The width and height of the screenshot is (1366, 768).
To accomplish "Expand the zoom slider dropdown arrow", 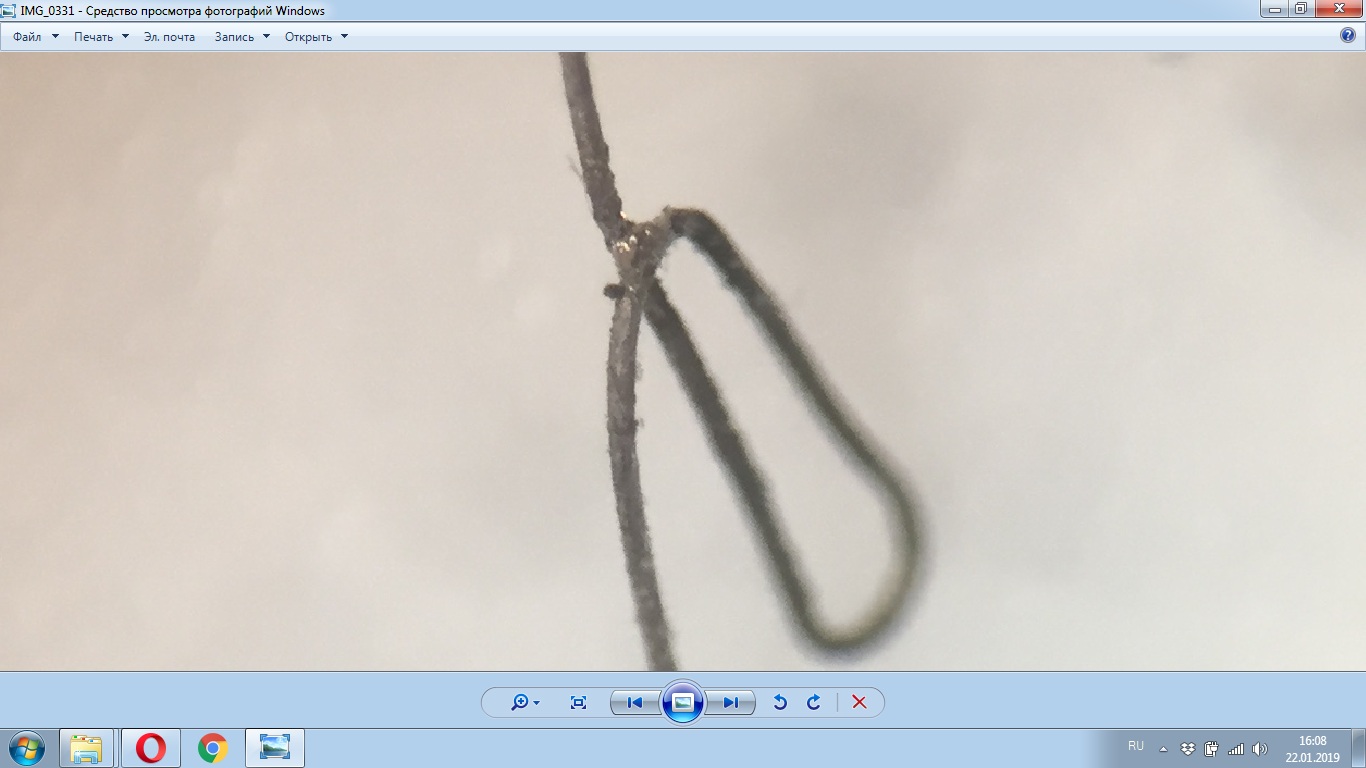I will pyautogui.click(x=537, y=703).
